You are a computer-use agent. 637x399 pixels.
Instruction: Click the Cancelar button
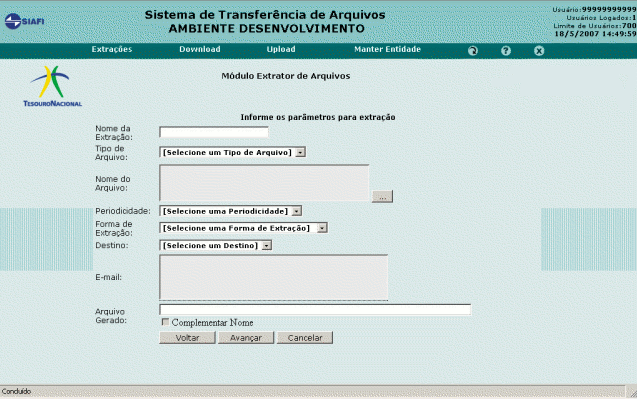click(305, 338)
